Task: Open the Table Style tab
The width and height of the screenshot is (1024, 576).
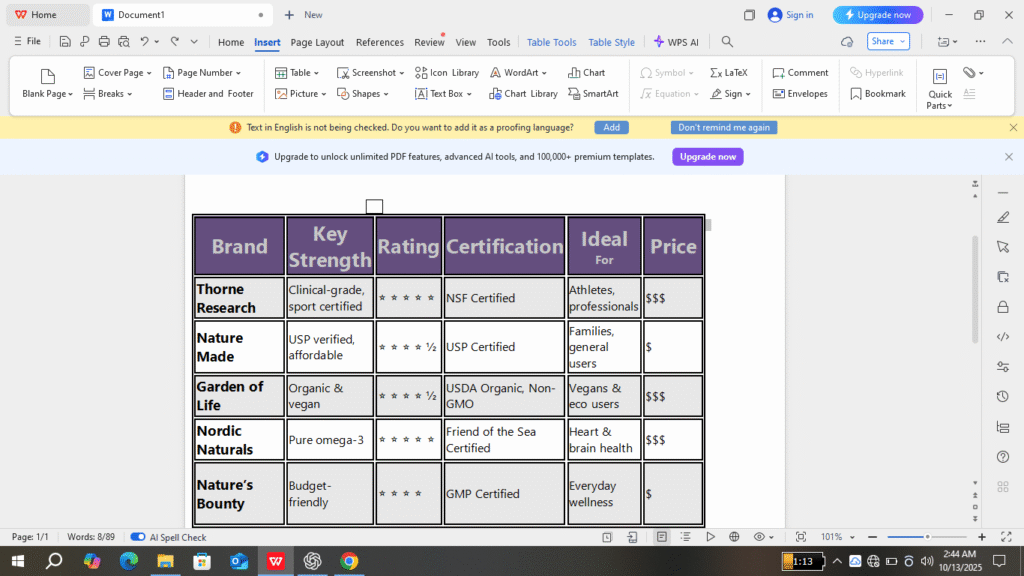Action: pyautogui.click(x=611, y=42)
